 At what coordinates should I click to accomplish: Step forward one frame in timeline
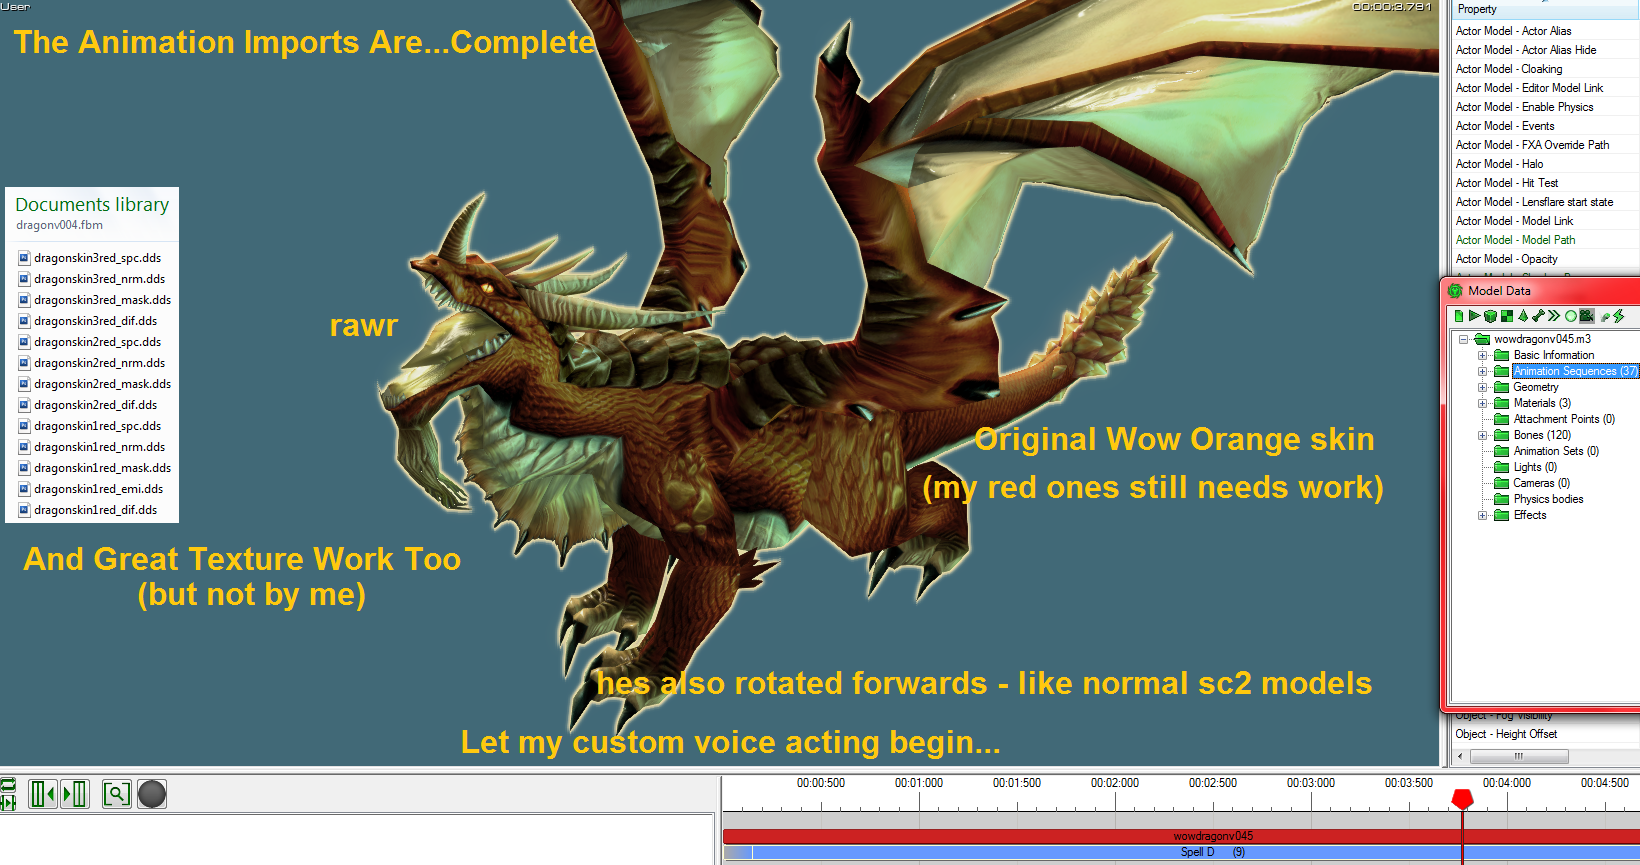(75, 794)
